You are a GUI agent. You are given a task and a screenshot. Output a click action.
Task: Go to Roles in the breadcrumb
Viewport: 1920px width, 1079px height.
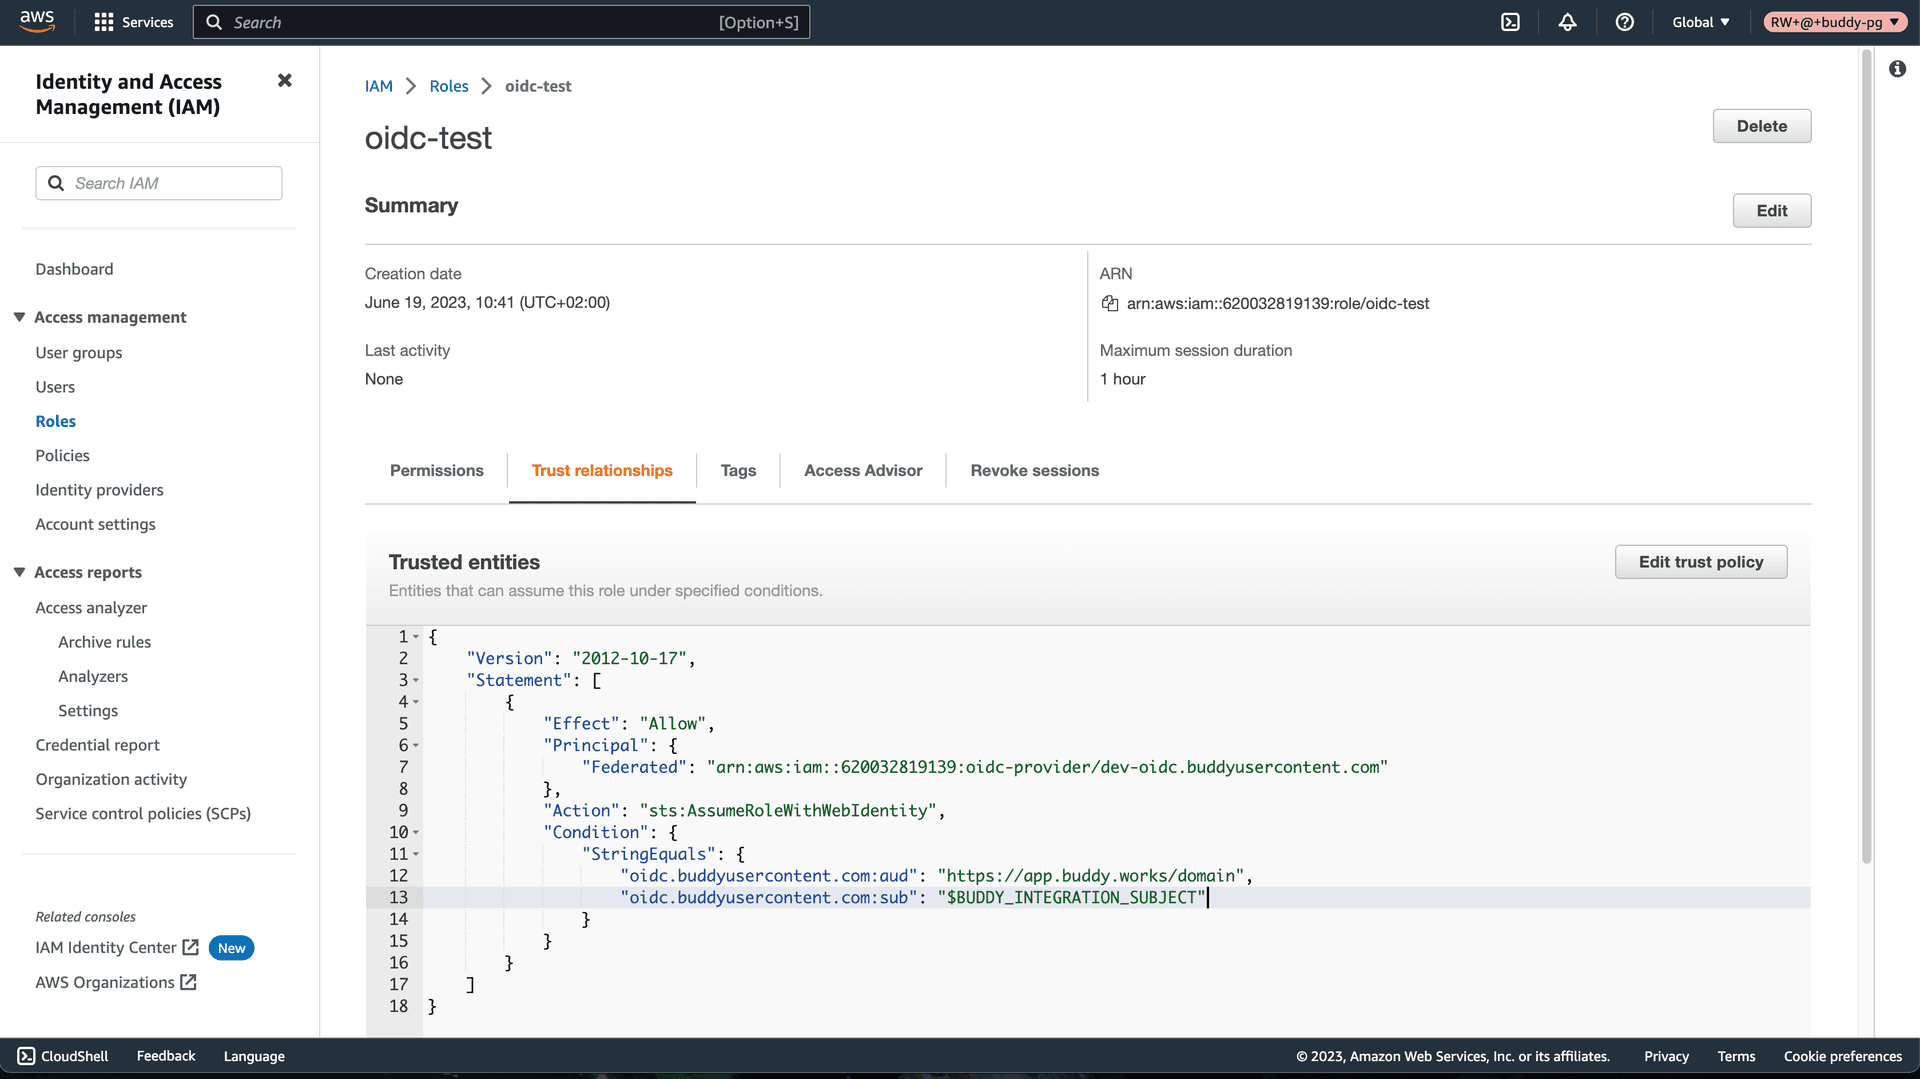pyautogui.click(x=449, y=86)
